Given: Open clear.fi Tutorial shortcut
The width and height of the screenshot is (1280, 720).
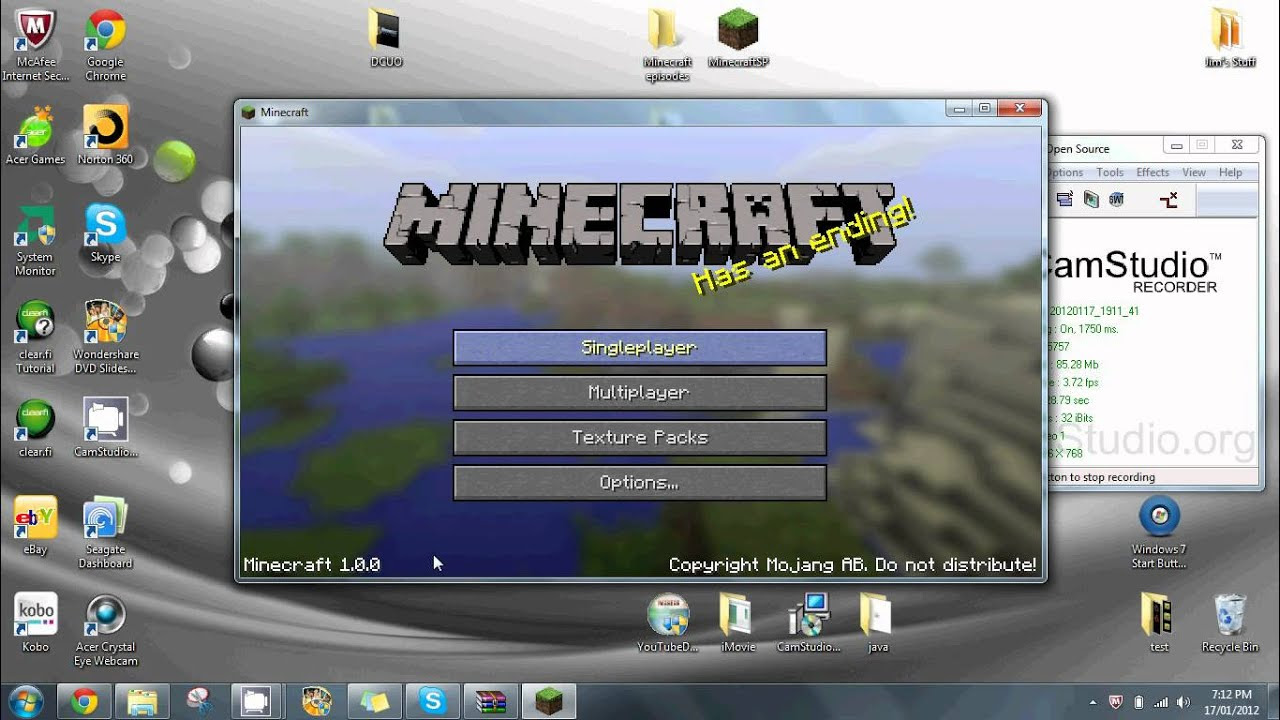Looking at the screenshot, I should [x=35, y=338].
